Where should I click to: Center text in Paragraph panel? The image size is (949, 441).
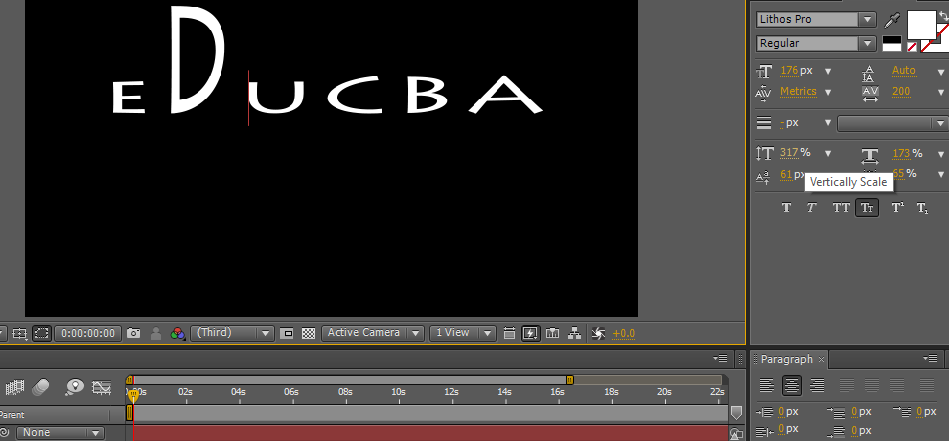tap(792, 385)
